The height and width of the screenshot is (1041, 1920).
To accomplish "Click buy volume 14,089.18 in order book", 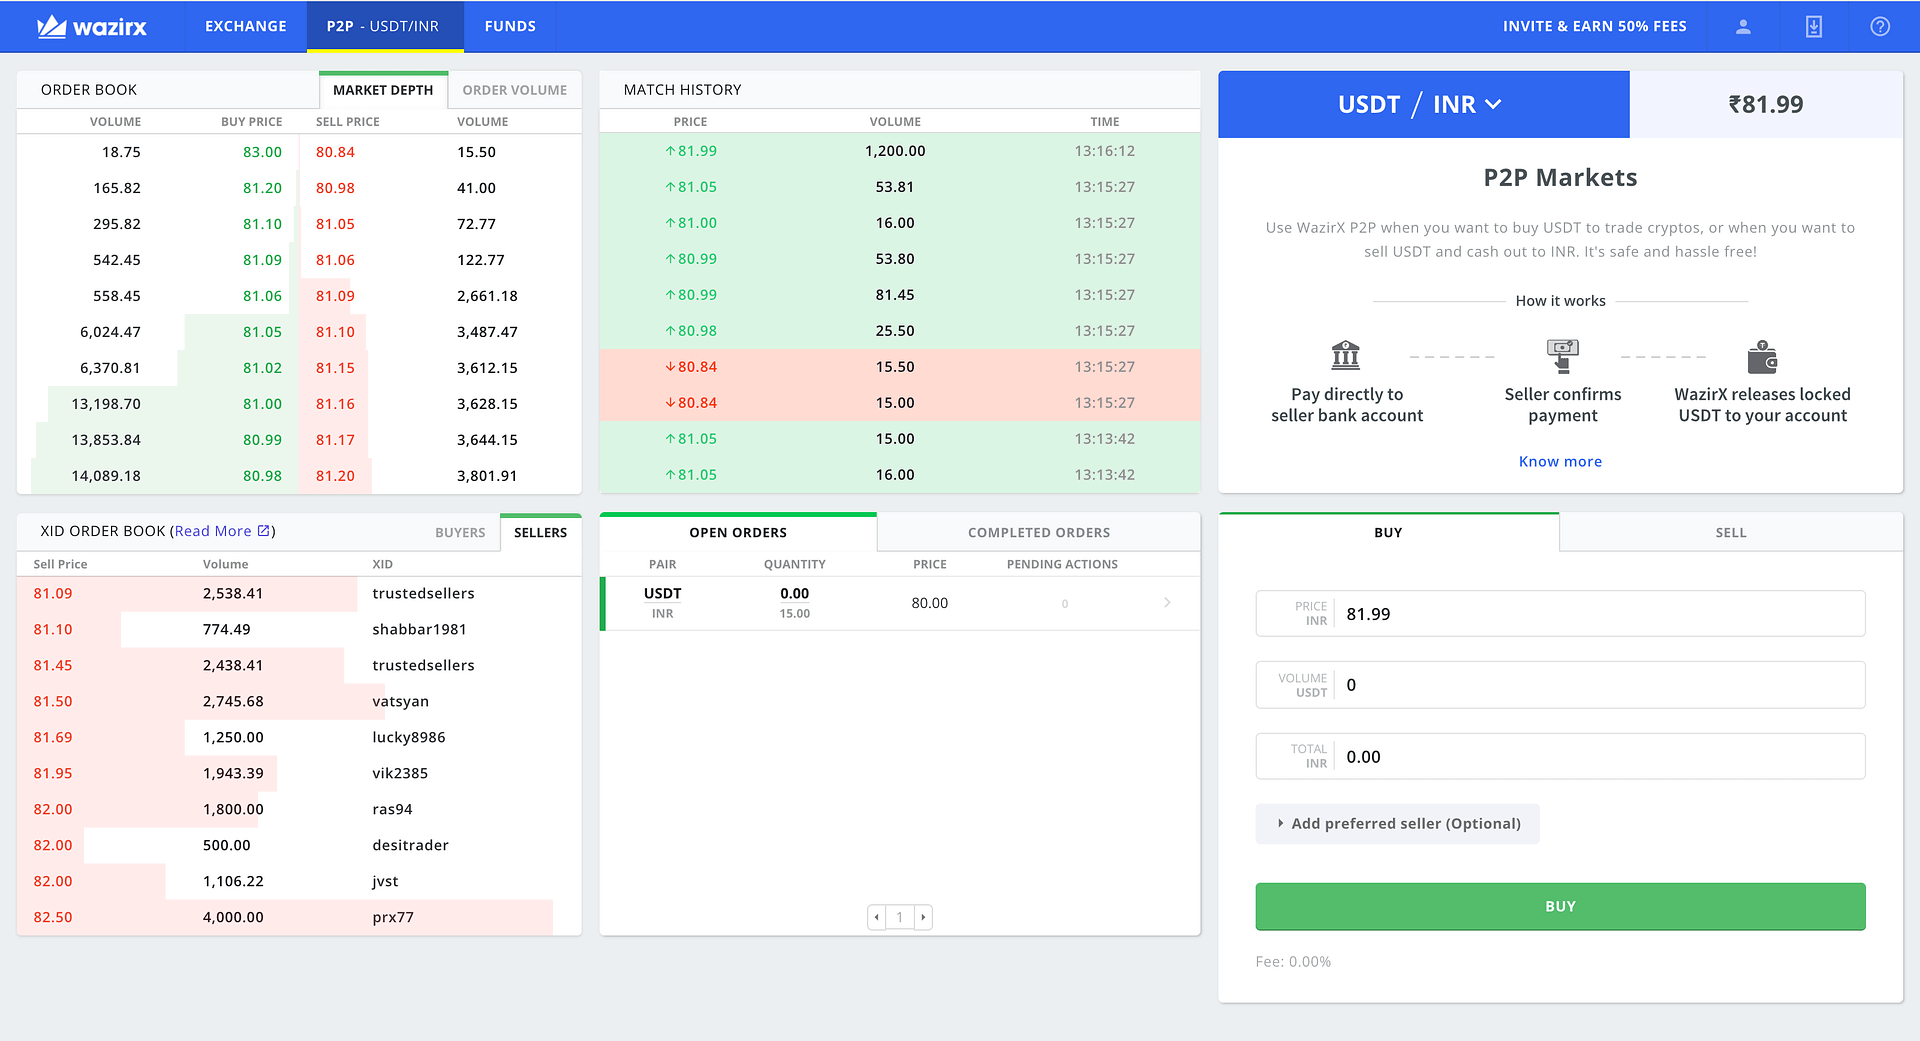I will tap(106, 476).
